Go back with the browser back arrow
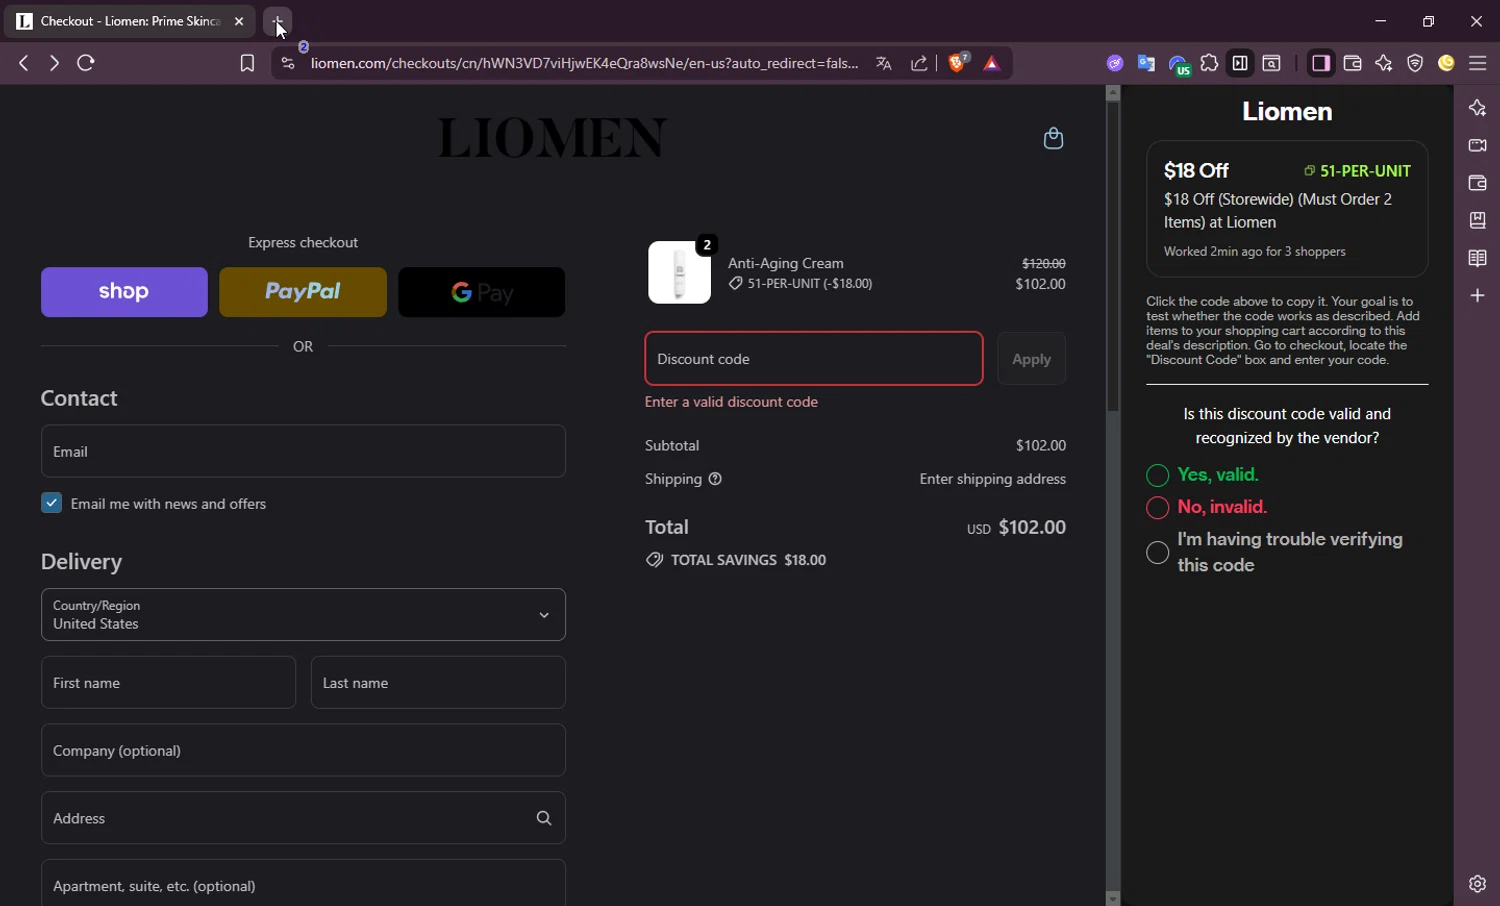 coord(24,63)
